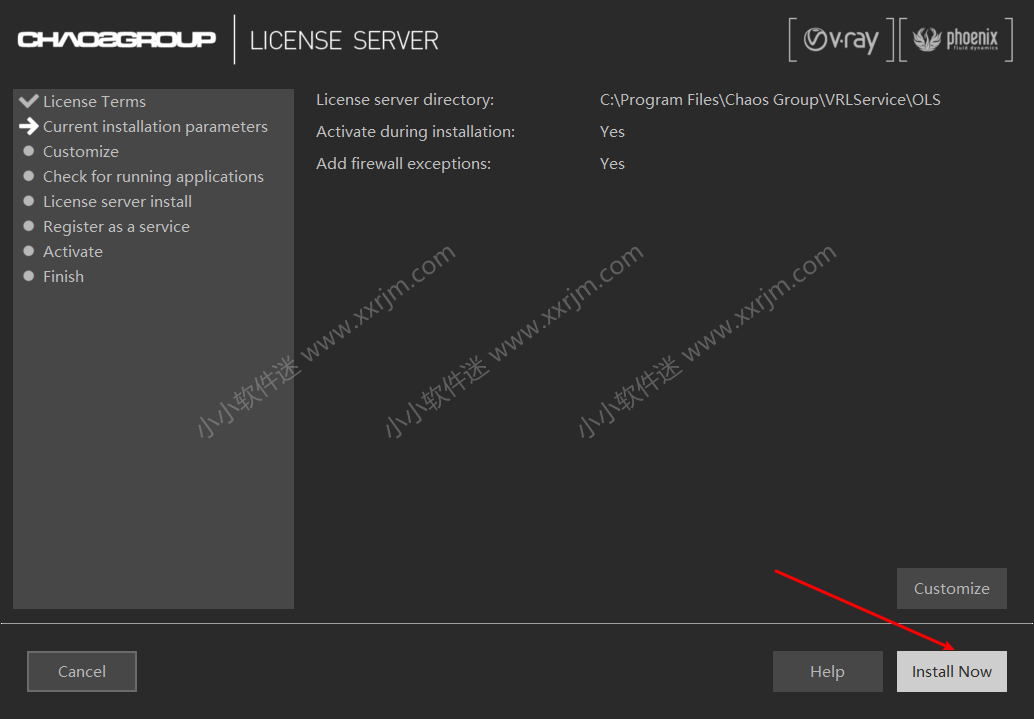
Task: Click the License Terms checkmark icon
Action: pos(29,101)
